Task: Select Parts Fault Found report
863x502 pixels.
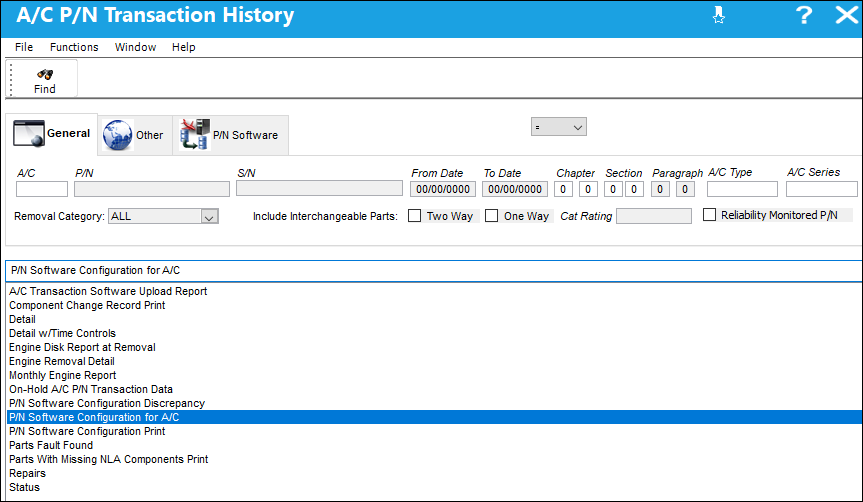Action: point(51,445)
